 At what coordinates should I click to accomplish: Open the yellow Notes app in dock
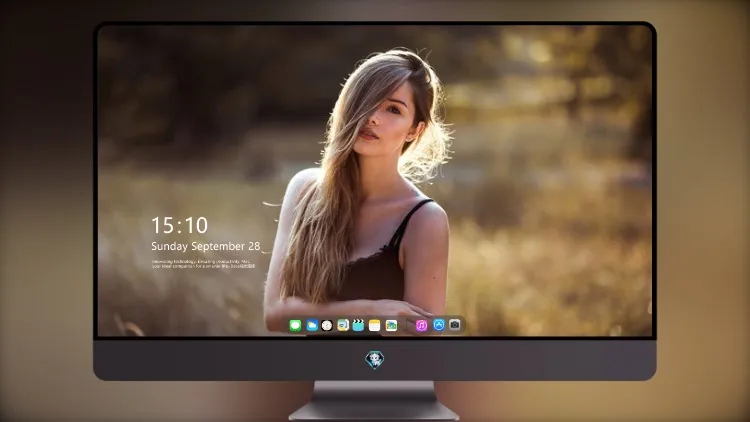pos(375,326)
